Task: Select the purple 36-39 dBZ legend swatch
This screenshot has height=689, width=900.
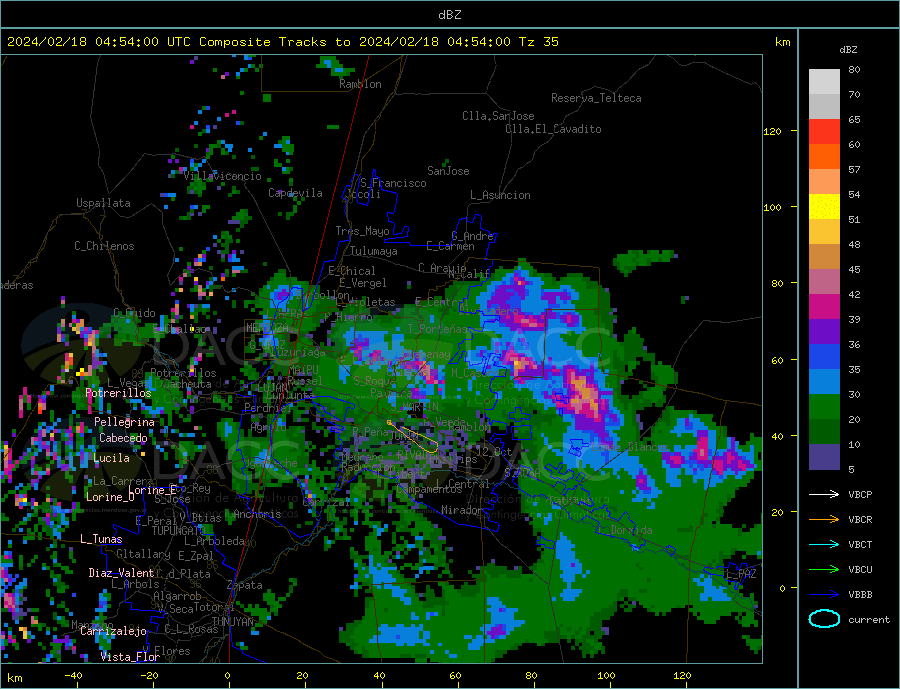Action: pyautogui.click(x=824, y=332)
